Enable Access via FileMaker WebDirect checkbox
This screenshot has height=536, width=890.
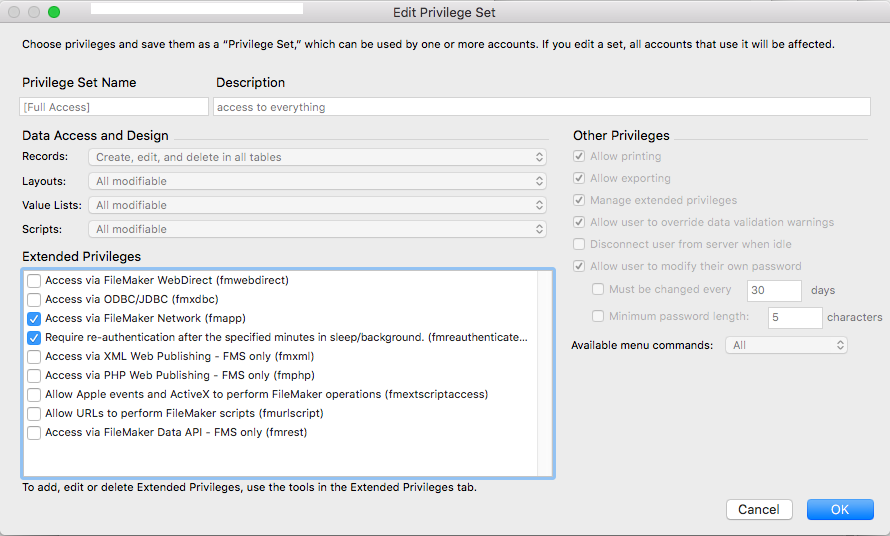pos(34,280)
